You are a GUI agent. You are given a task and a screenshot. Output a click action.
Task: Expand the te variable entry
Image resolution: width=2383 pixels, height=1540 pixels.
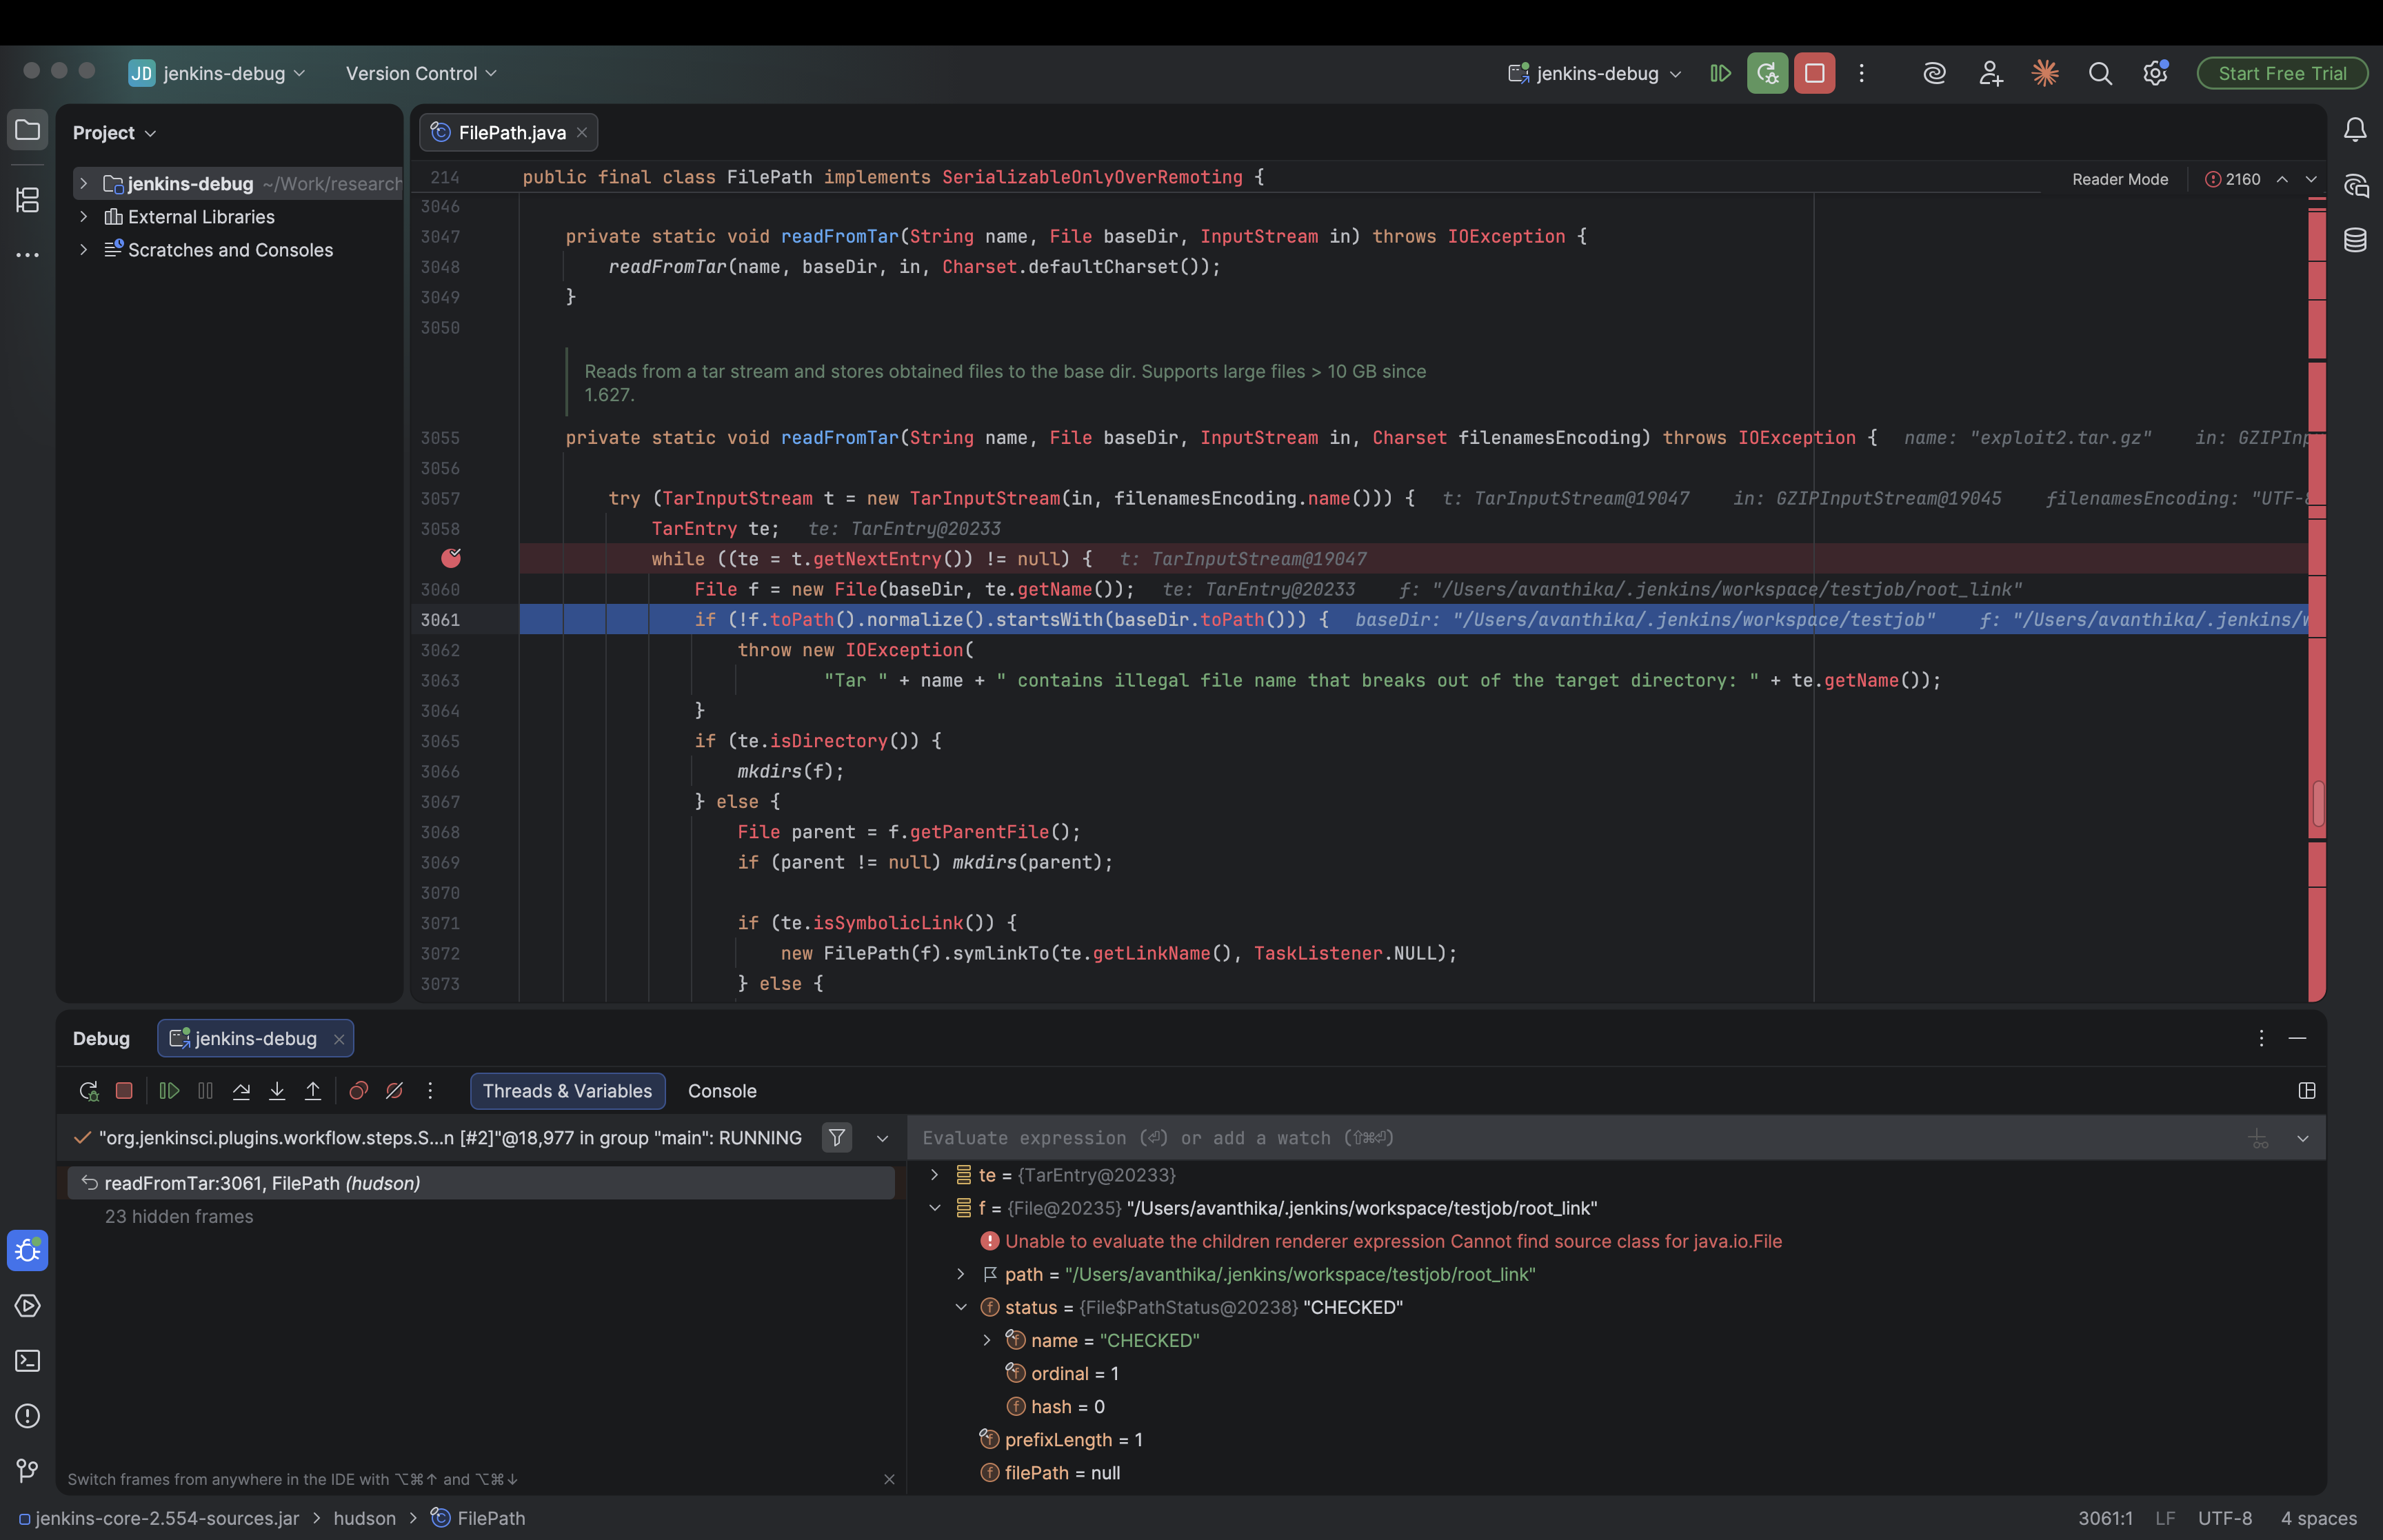(x=936, y=1175)
